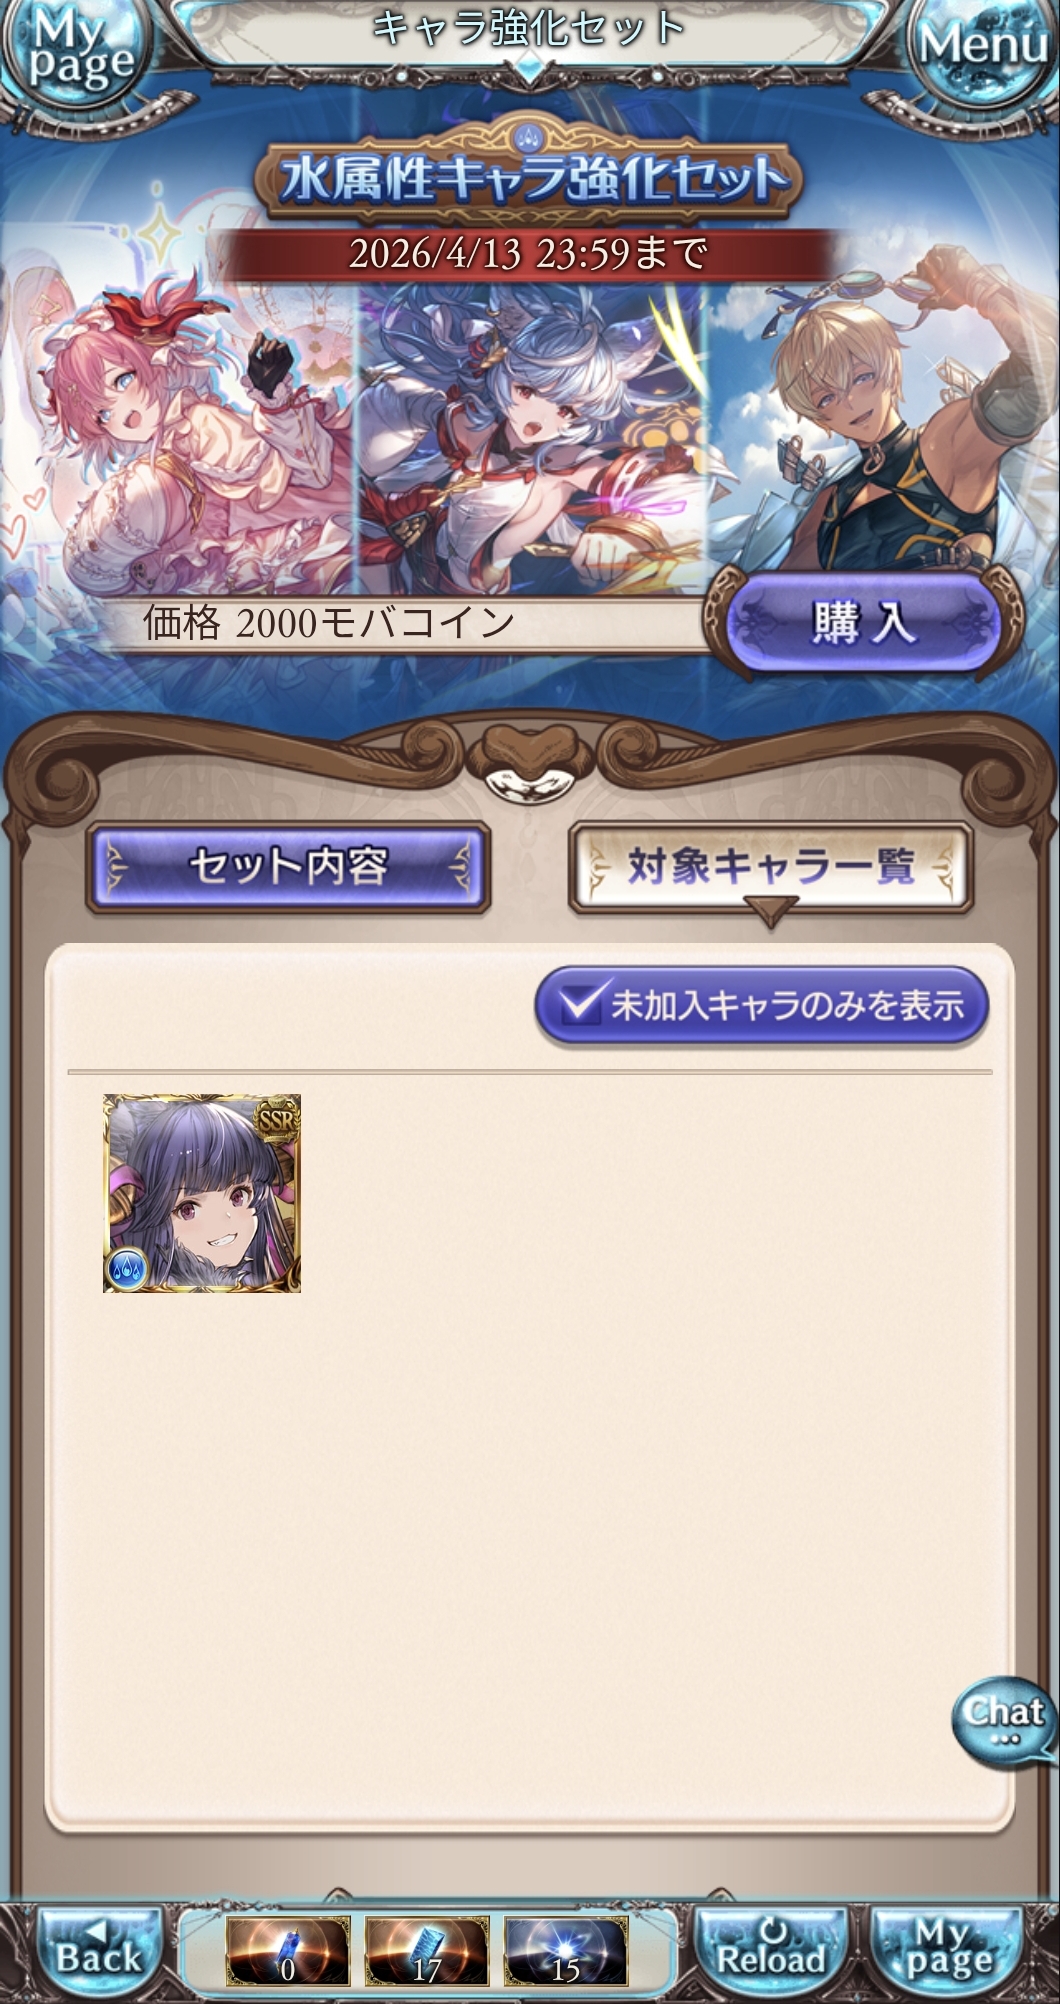Viewport: 1060px width, 2004px height.
Task: Go to My page from bottom bar
Action: click(946, 1949)
